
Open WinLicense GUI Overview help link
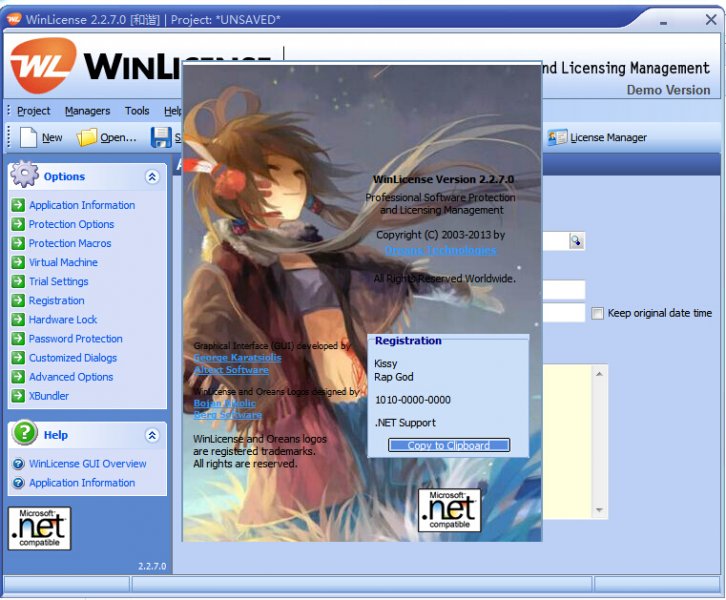[x=88, y=463]
